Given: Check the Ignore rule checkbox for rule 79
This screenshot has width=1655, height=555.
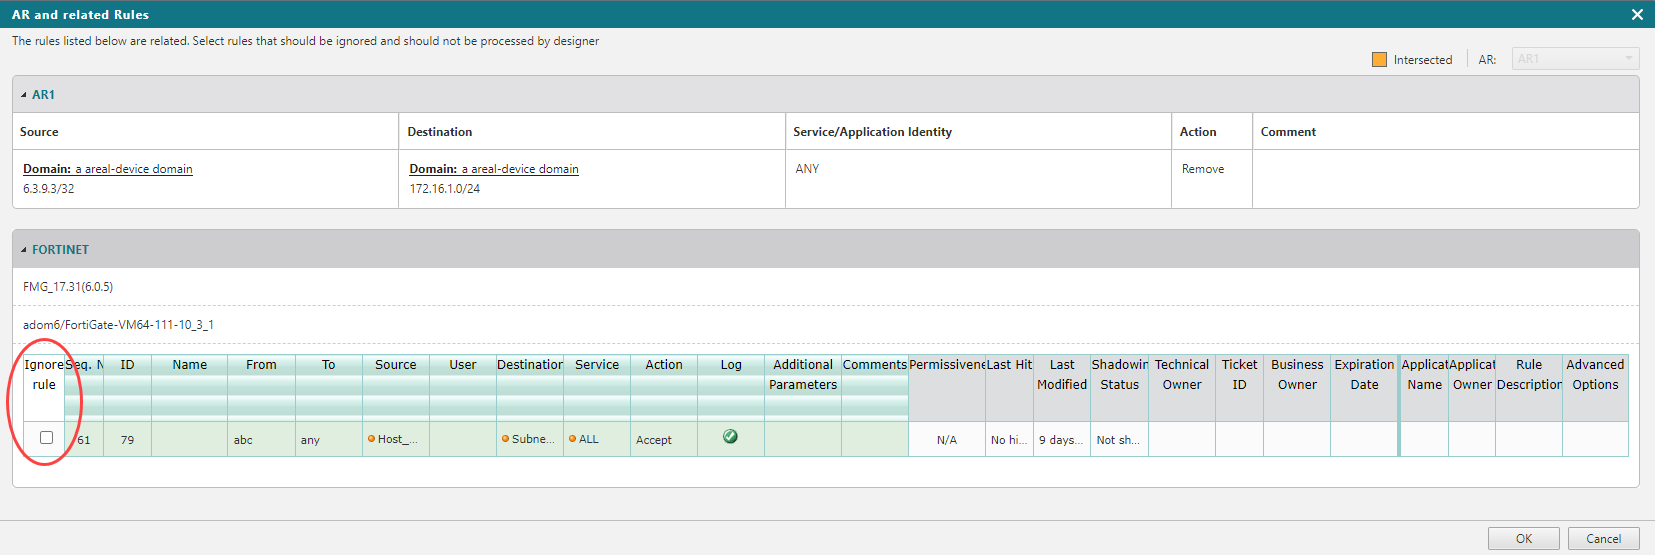Looking at the screenshot, I should pos(46,438).
